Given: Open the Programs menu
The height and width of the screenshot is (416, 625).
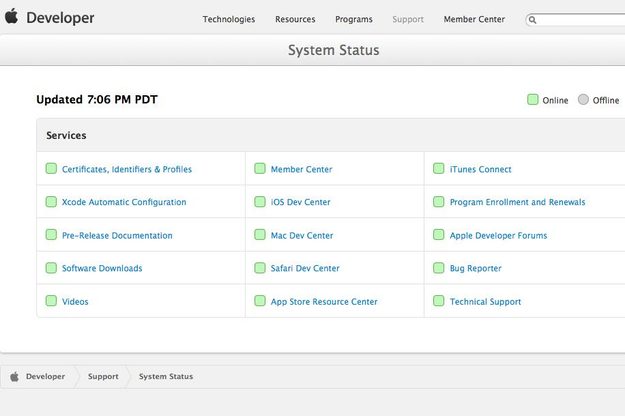Looking at the screenshot, I should [354, 19].
